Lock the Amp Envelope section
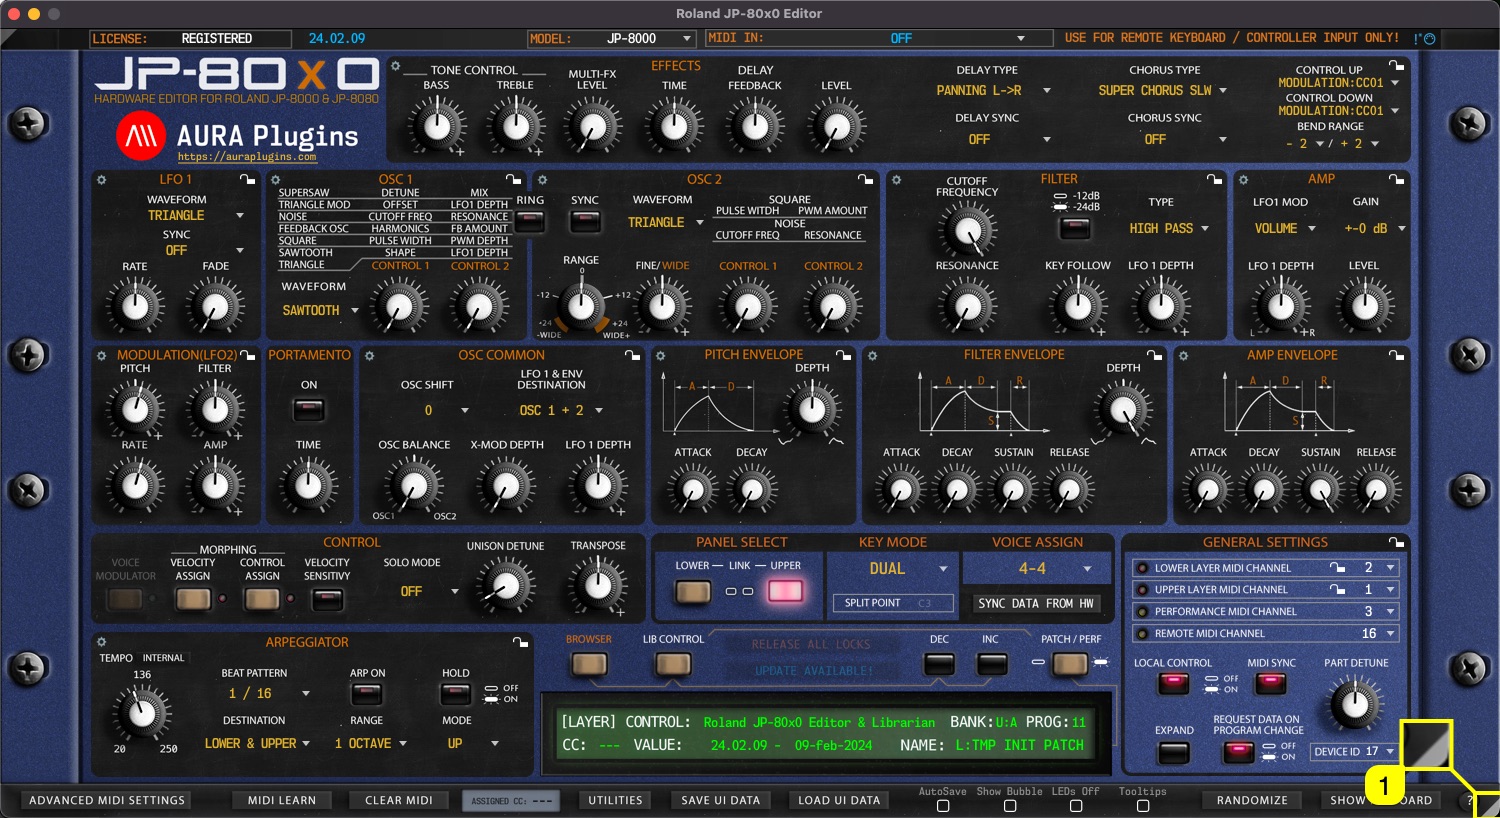 coord(1396,355)
